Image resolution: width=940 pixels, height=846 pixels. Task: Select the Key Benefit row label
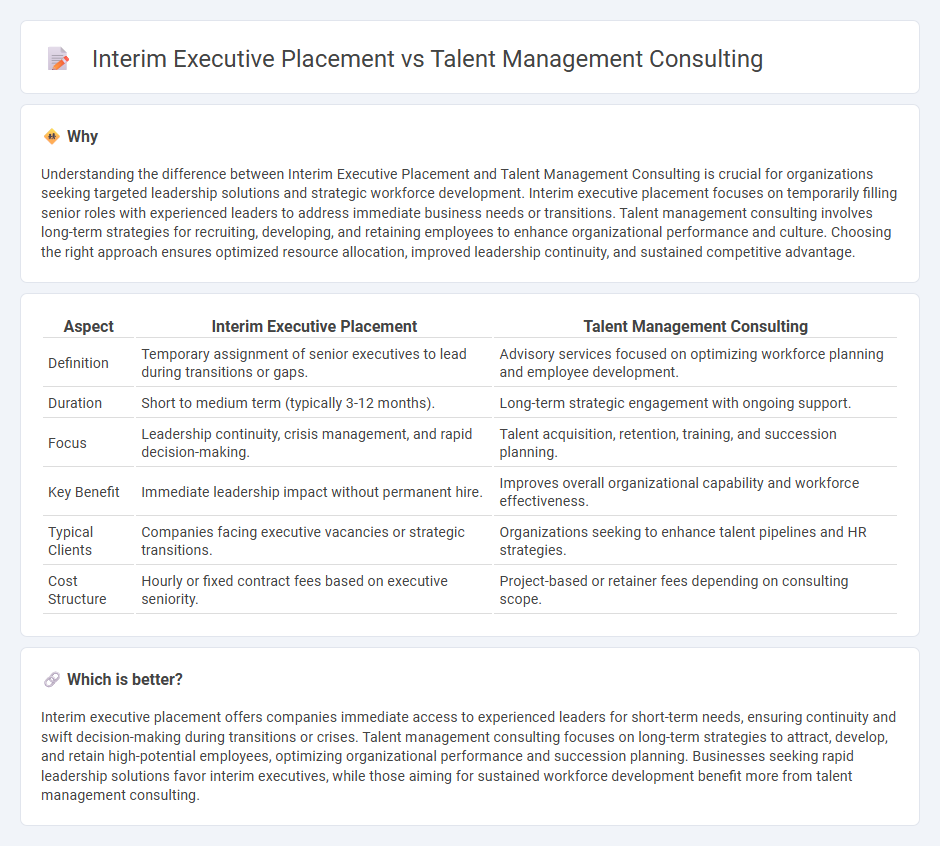84,492
